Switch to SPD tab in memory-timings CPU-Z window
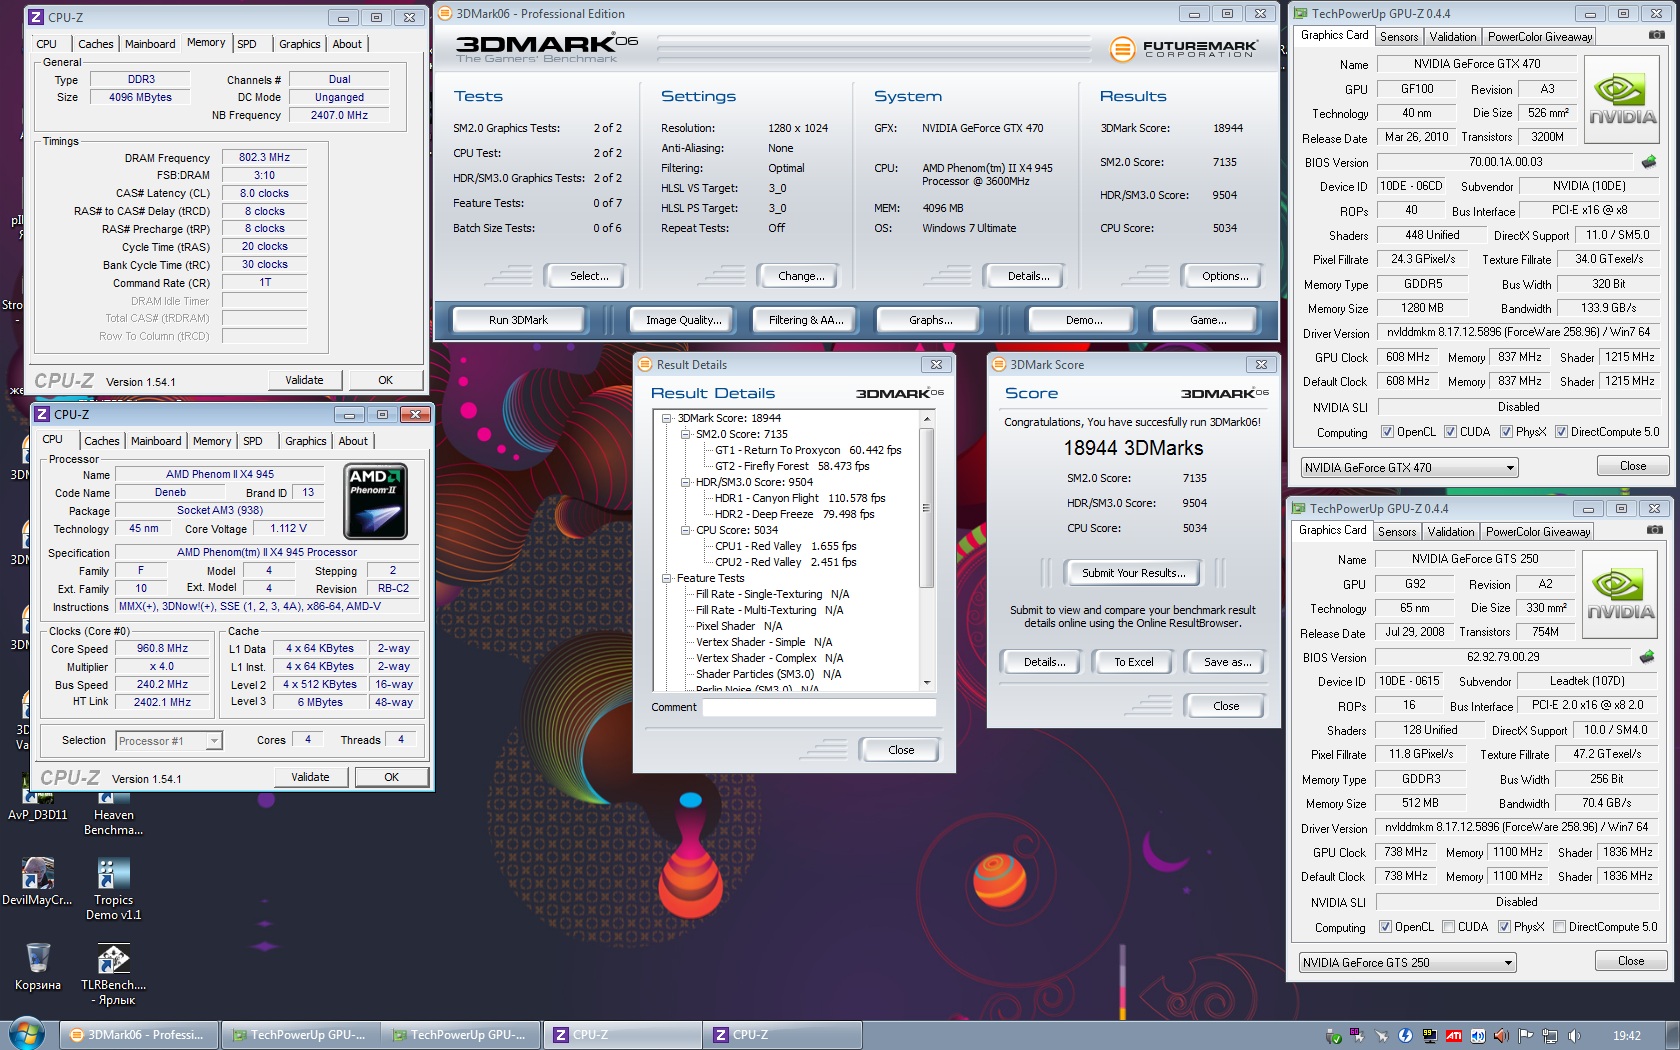This screenshot has height=1050, width=1680. [x=247, y=44]
